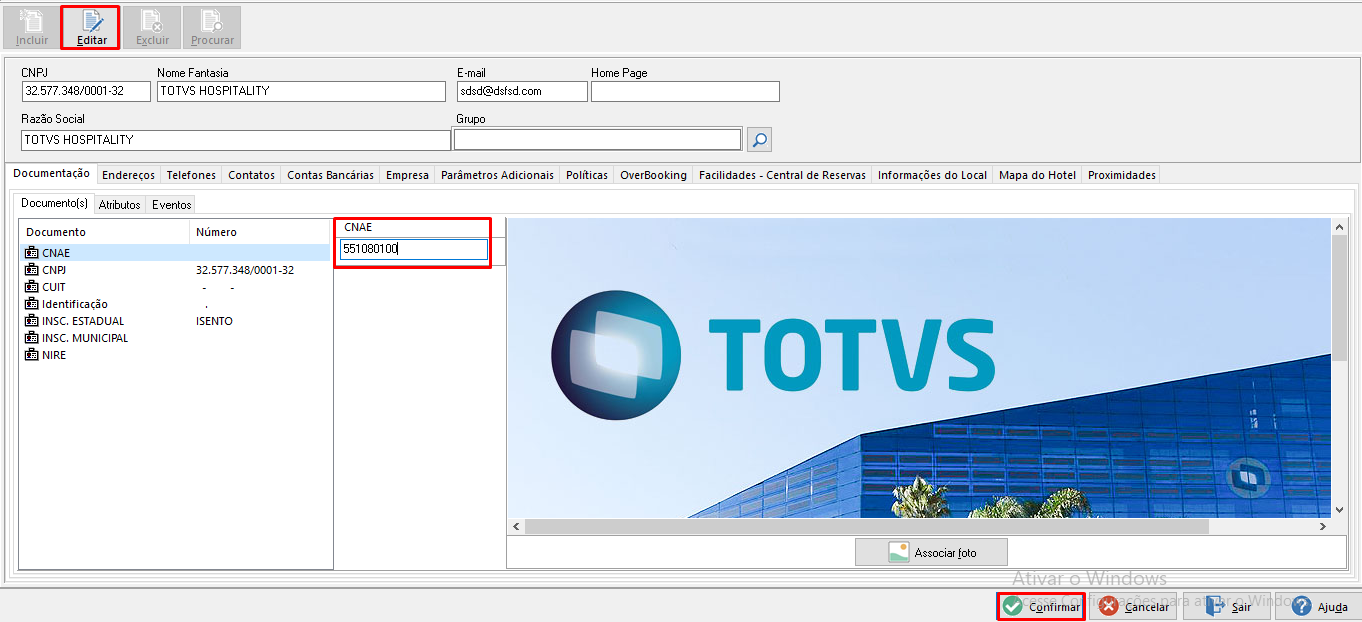The width and height of the screenshot is (1362, 622).
Task: Open the Contatos tab
Action: [251, 175]
